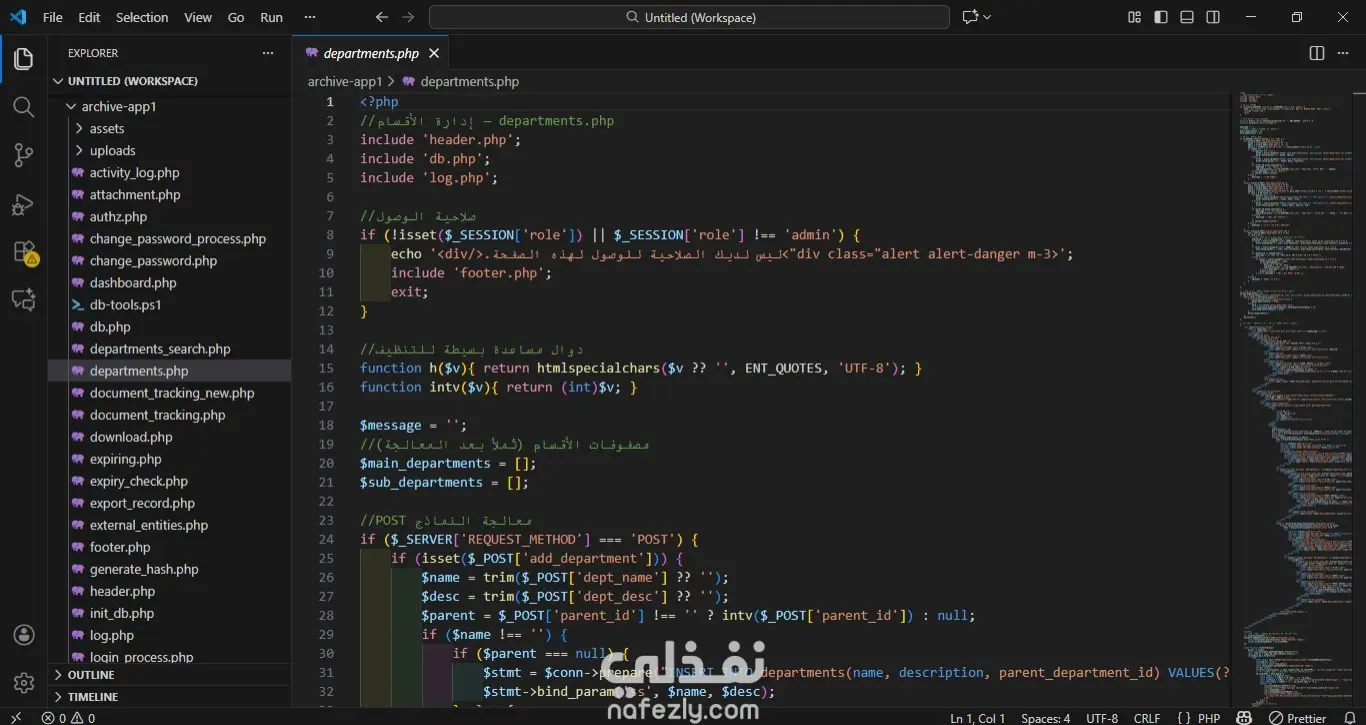Open the Run menu
Screen dimensions: 1366x725
(271, 17)
